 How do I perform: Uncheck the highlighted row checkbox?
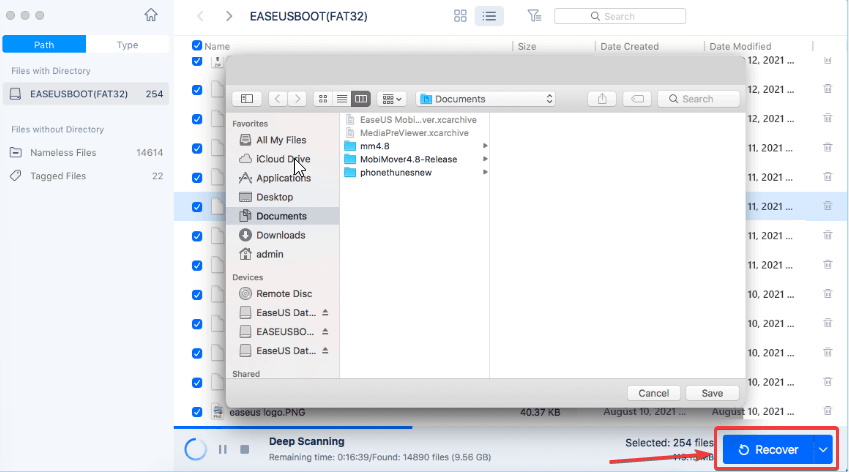(x=197, y=207)
